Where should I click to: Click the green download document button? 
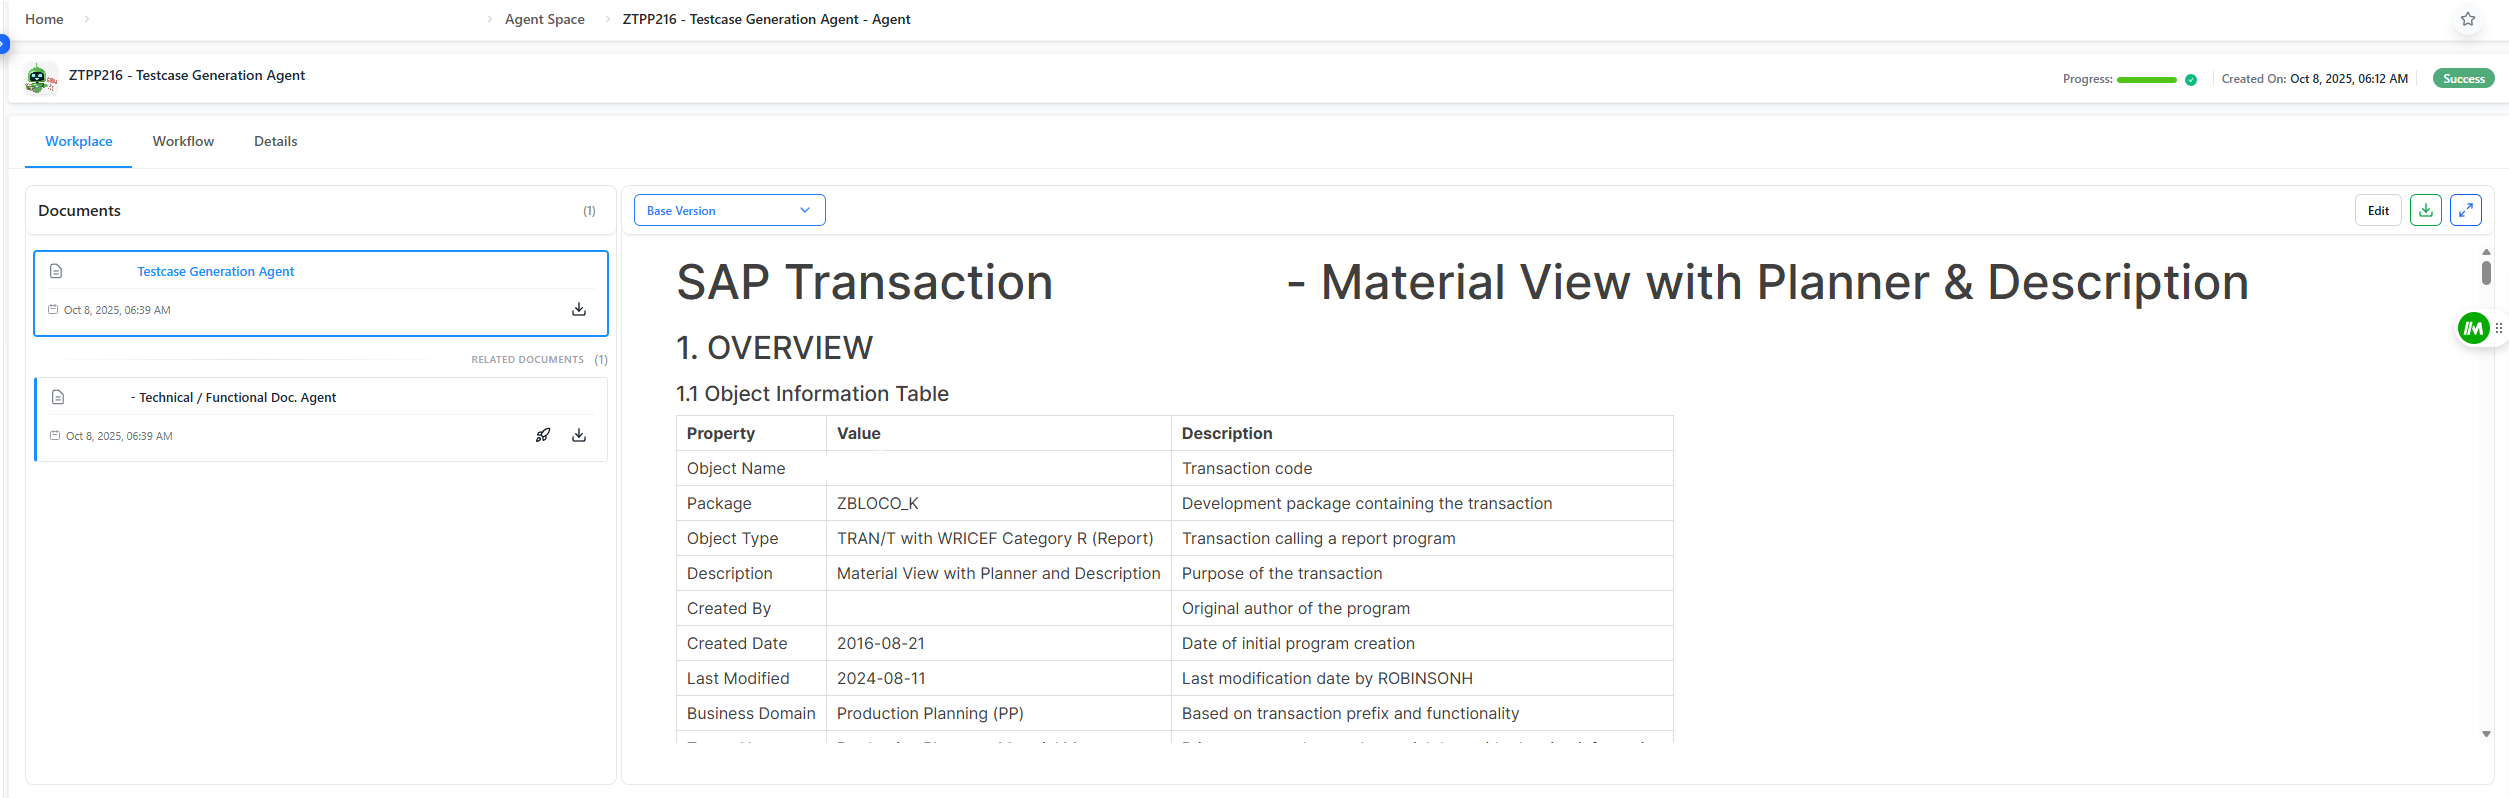click(2425, 211)
